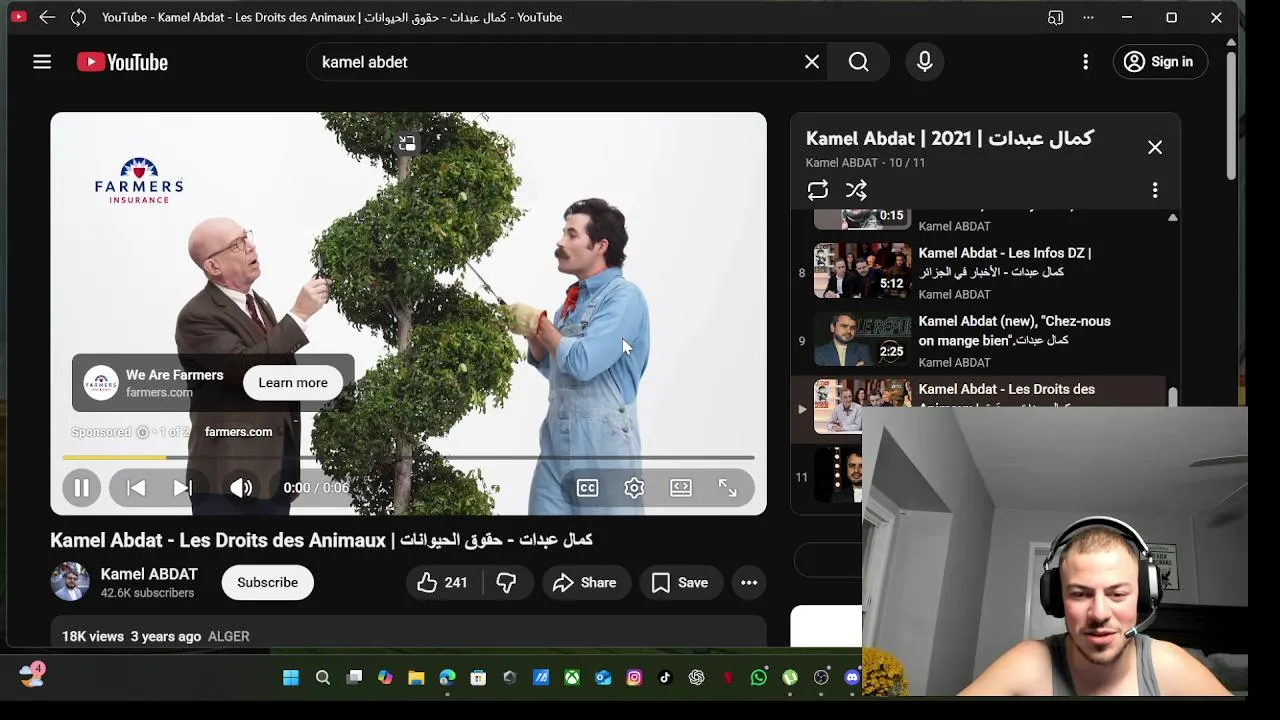Open Windows taskbar search
The height and width of the screenshot is (720, 1280).
(323, 678)
